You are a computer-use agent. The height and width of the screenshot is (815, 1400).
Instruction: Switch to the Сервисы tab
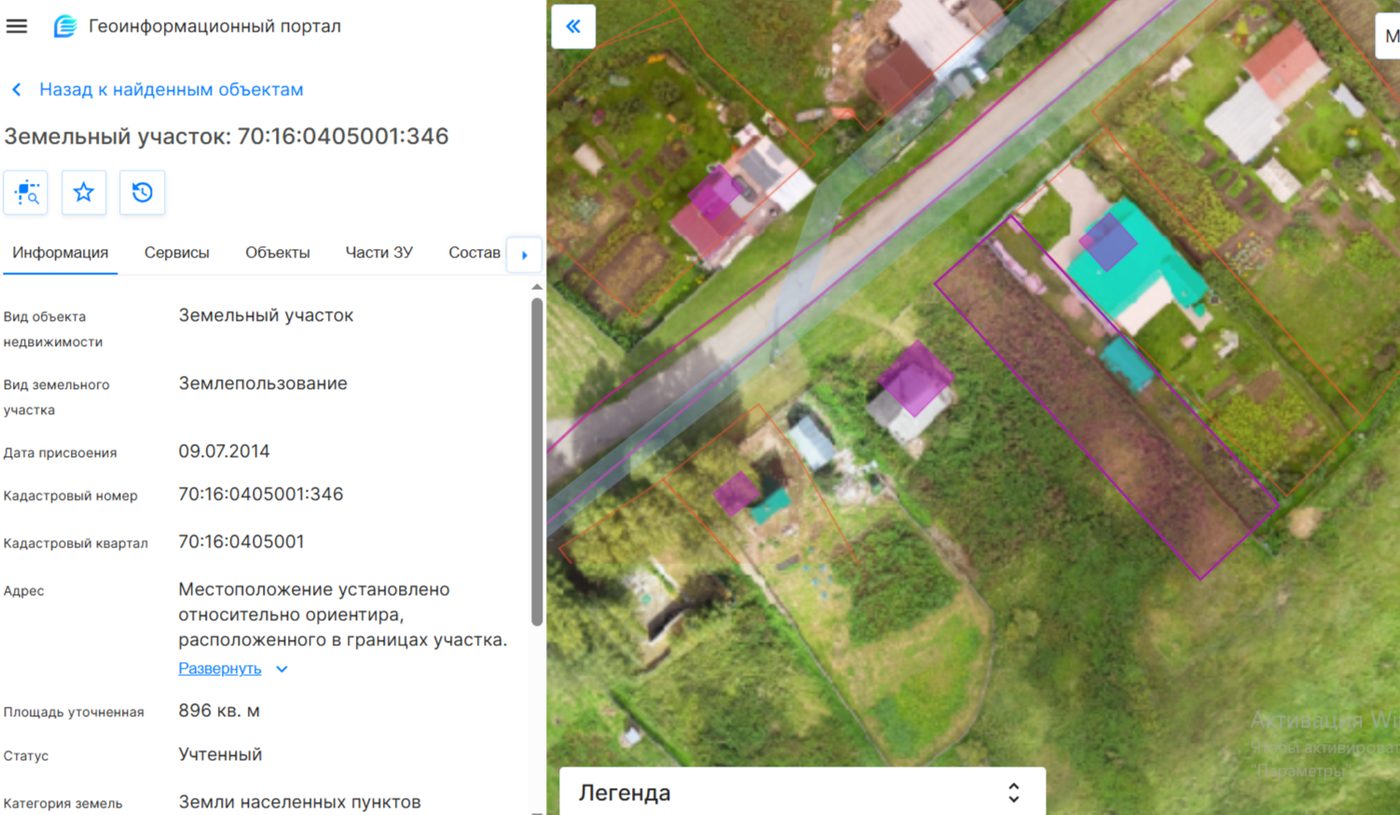click(177, 252)
